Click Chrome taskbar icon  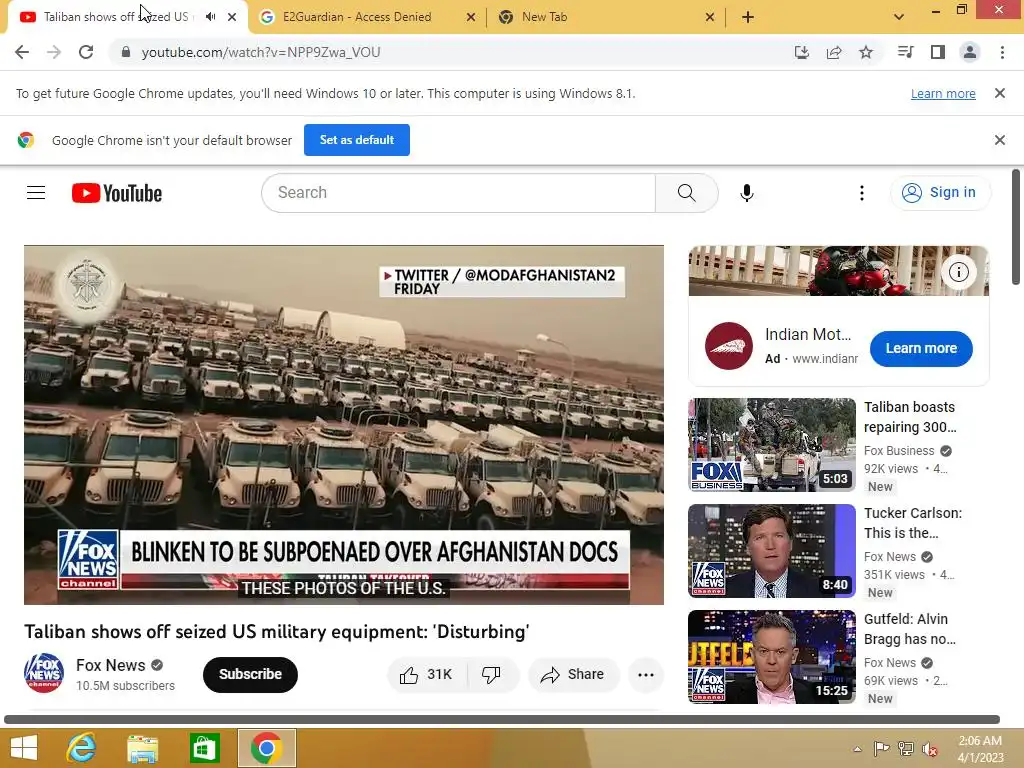[x=266, y=748]
